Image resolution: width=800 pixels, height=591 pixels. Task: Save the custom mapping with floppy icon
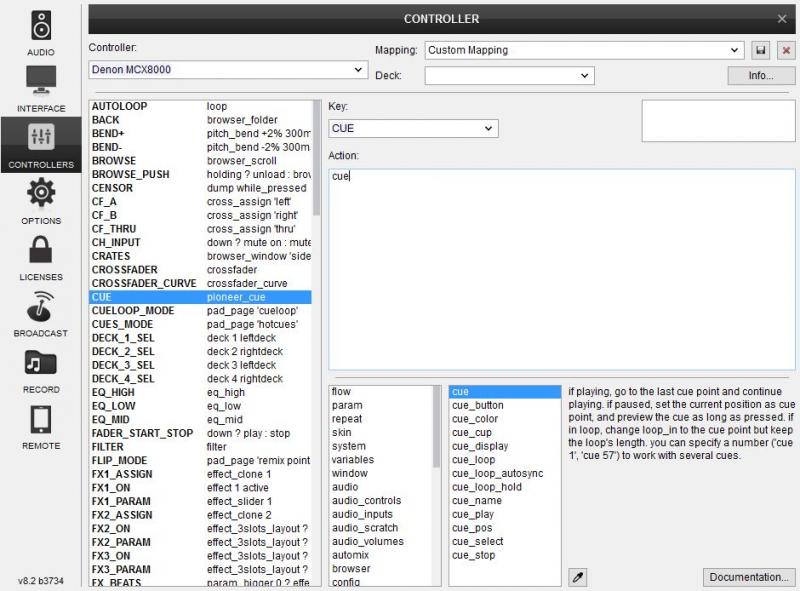(x=761, y=50)
